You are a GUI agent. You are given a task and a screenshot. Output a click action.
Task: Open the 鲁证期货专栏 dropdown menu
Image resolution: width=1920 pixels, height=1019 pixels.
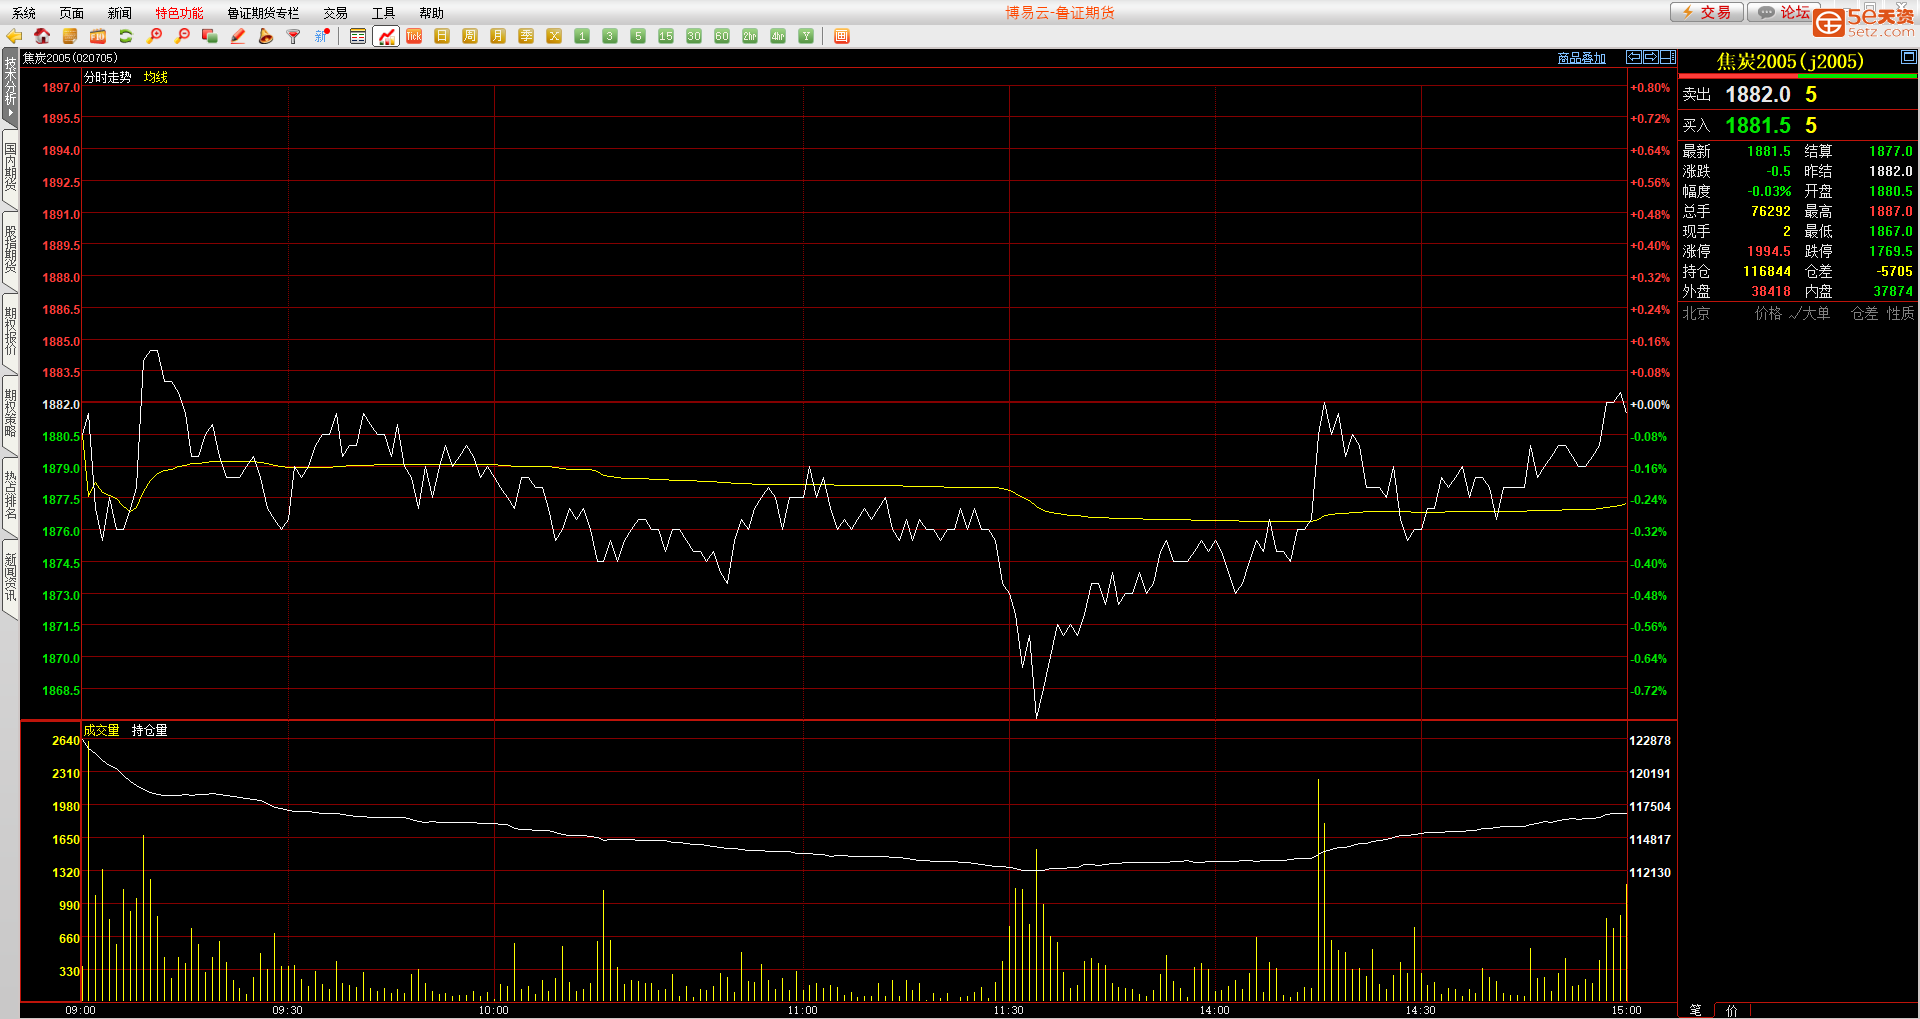pyautogui.click(x=263, y=13)
